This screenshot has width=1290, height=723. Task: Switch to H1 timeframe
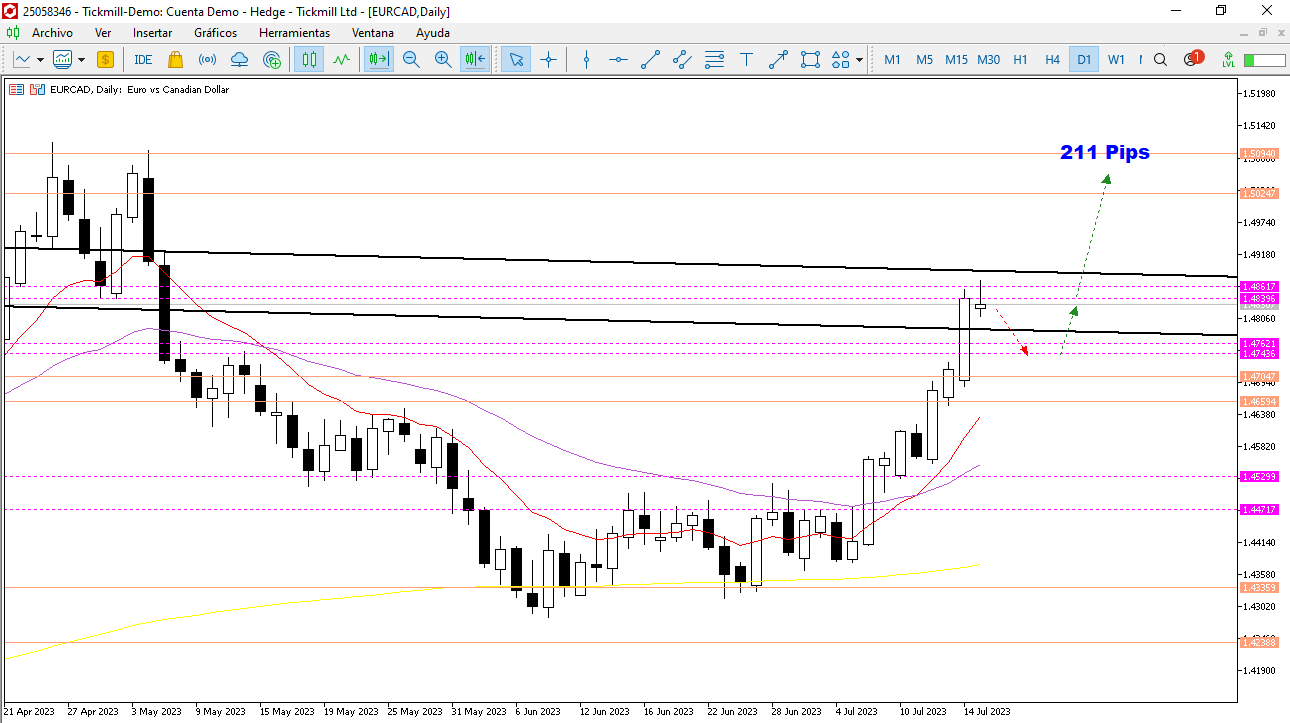(1020, 60)
